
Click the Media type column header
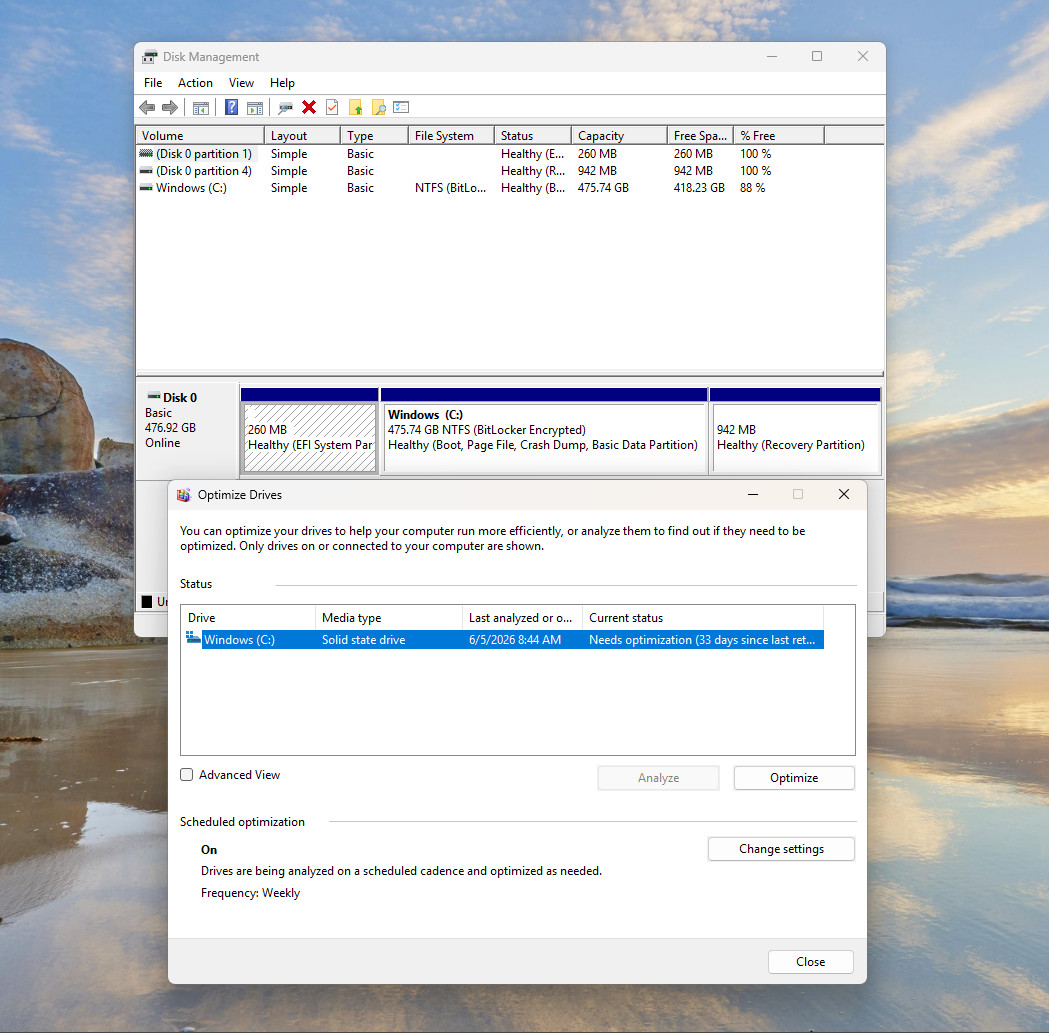coord(389,618)
